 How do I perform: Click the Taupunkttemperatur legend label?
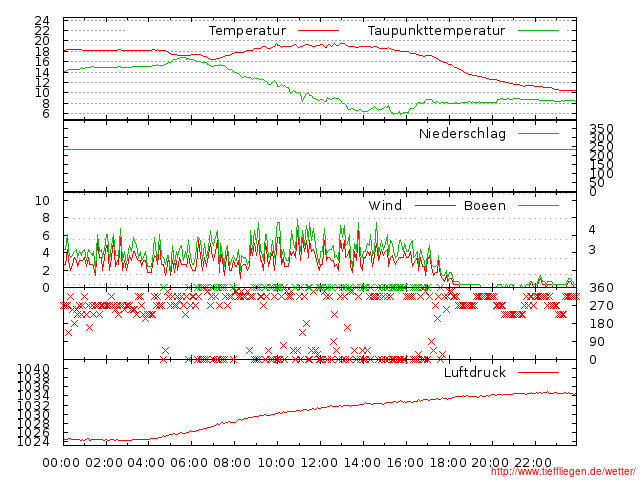coord(436,31)
